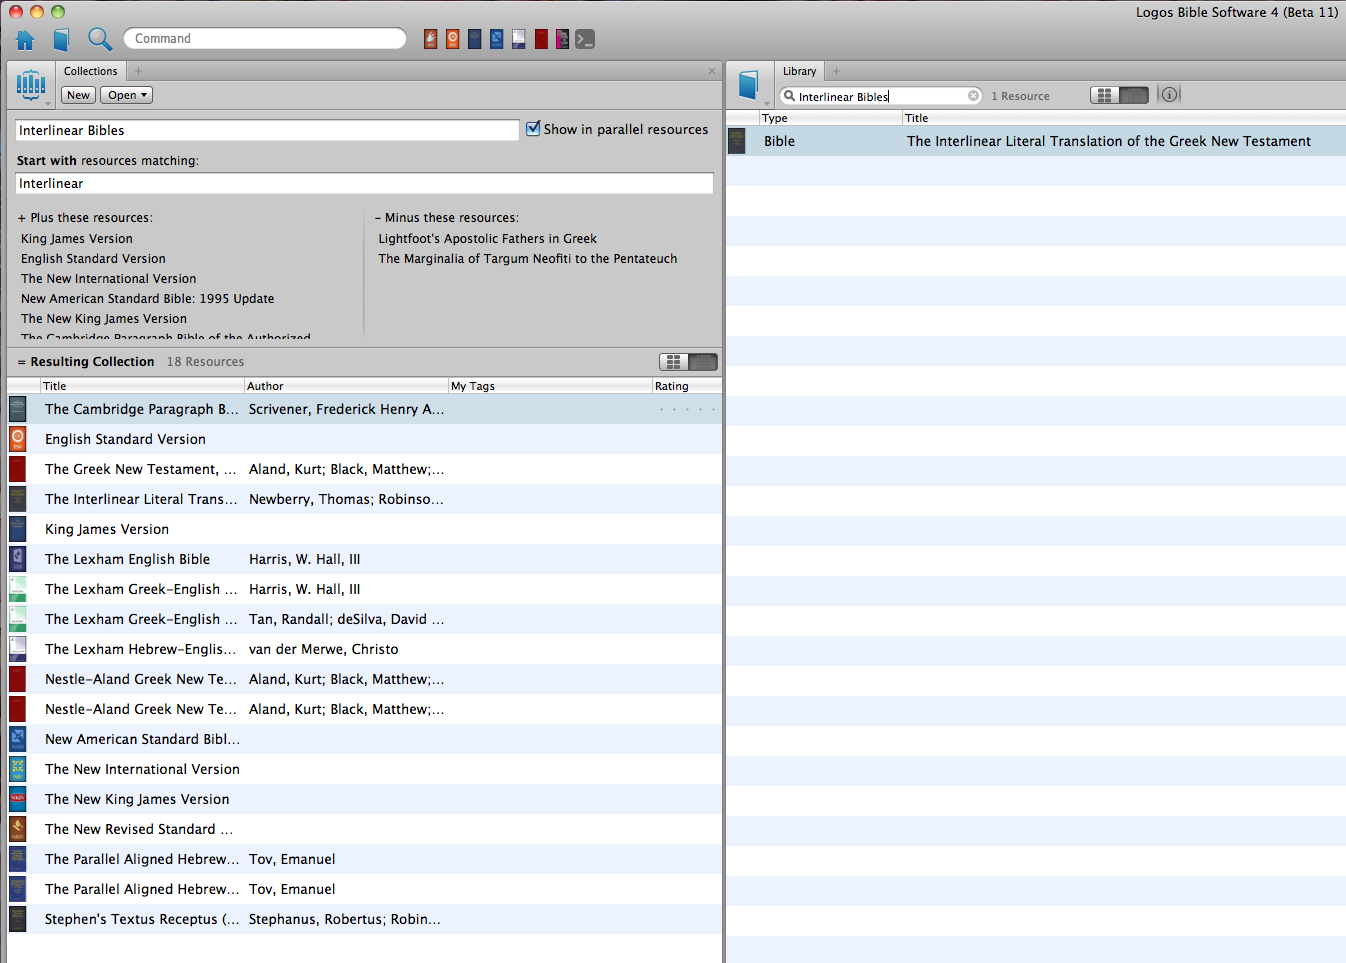1346x963 pixels.
Task: Click the Home icon in toolbar
Action: (25, 40)
